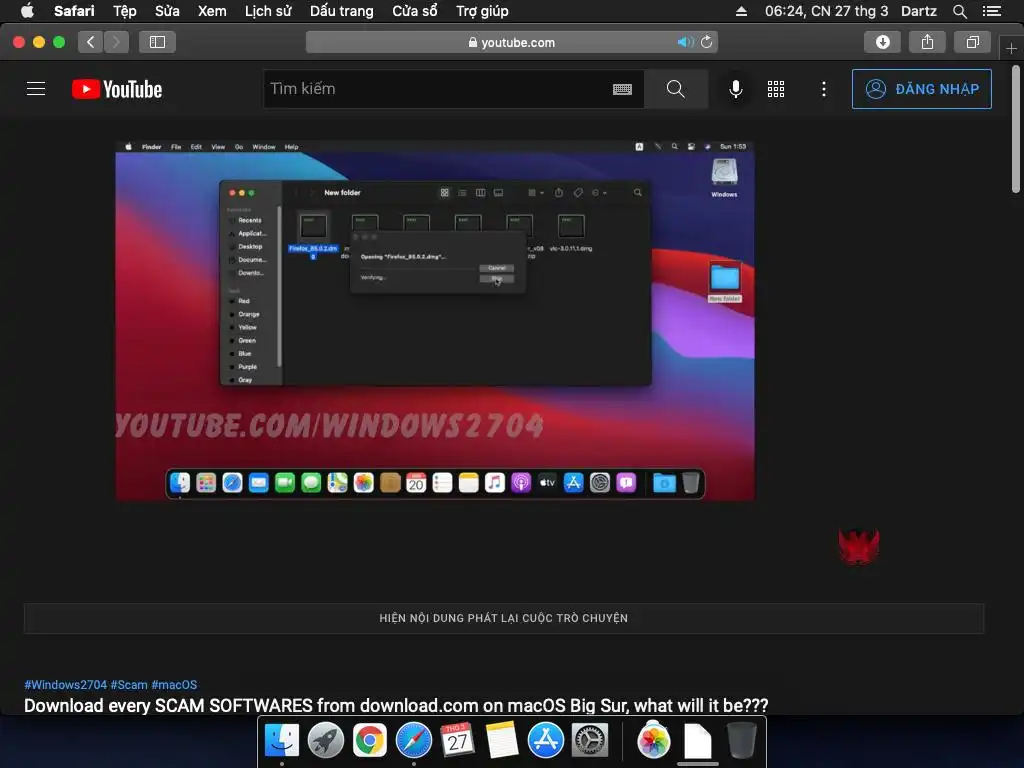Show Safari downloads
Viewport: 1024px width, 768px height.
coord(882,42)
